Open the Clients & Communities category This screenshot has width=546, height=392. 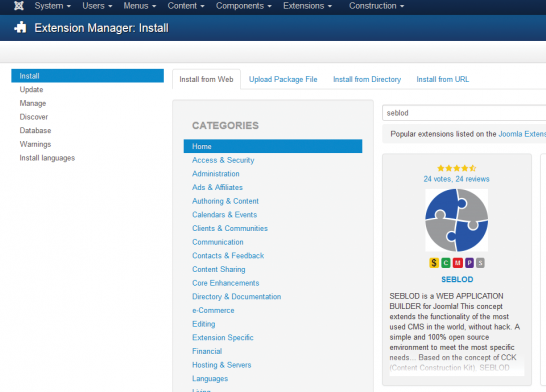230,228
